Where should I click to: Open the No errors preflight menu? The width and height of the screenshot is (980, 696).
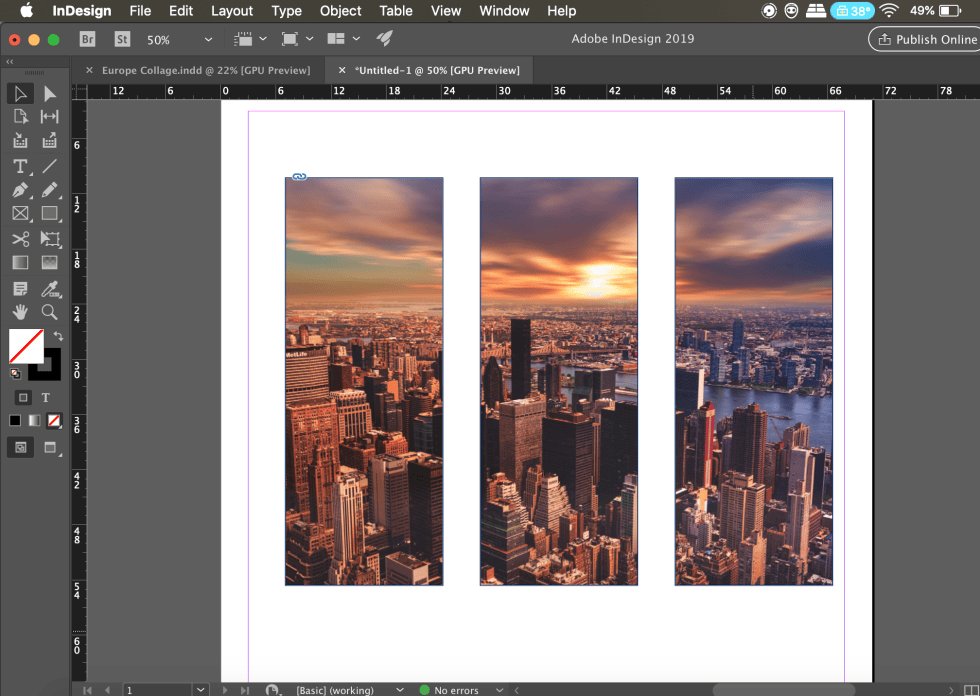(499, 690)
